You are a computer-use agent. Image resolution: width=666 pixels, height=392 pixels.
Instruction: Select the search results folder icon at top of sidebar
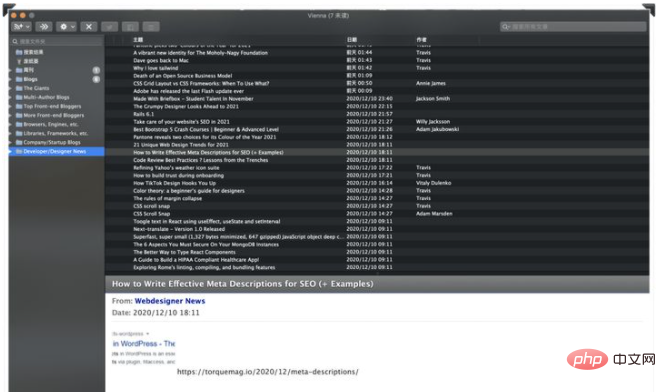[x=19, y=52]
